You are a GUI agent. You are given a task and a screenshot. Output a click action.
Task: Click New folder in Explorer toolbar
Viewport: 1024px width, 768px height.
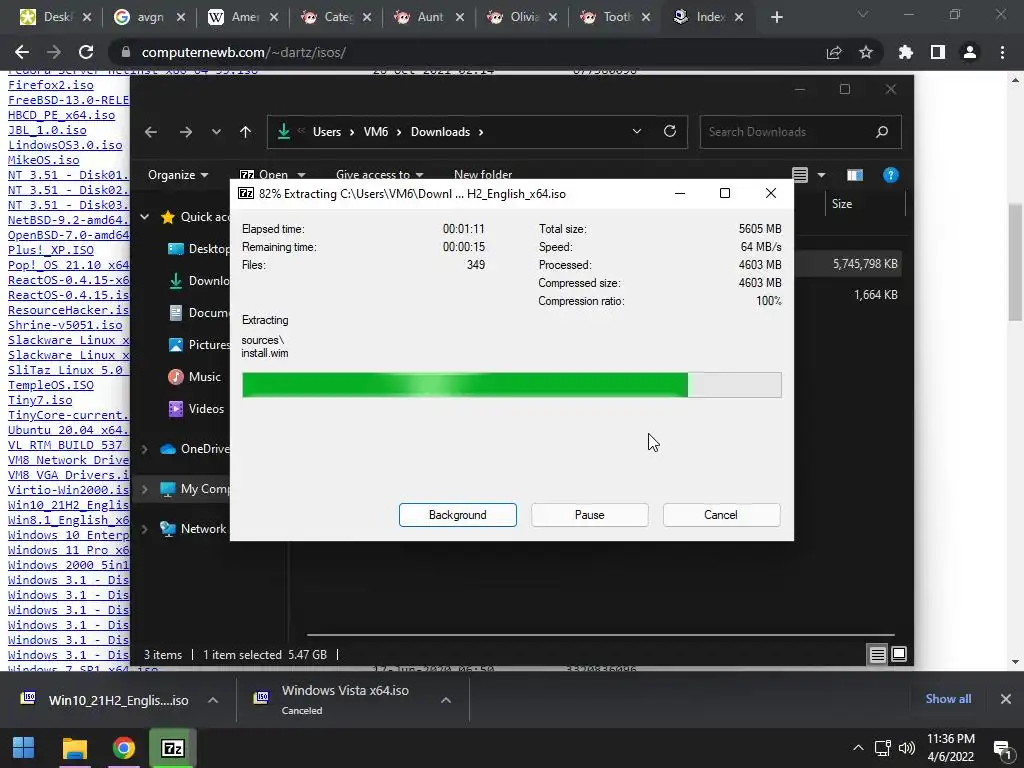(483, 174)
